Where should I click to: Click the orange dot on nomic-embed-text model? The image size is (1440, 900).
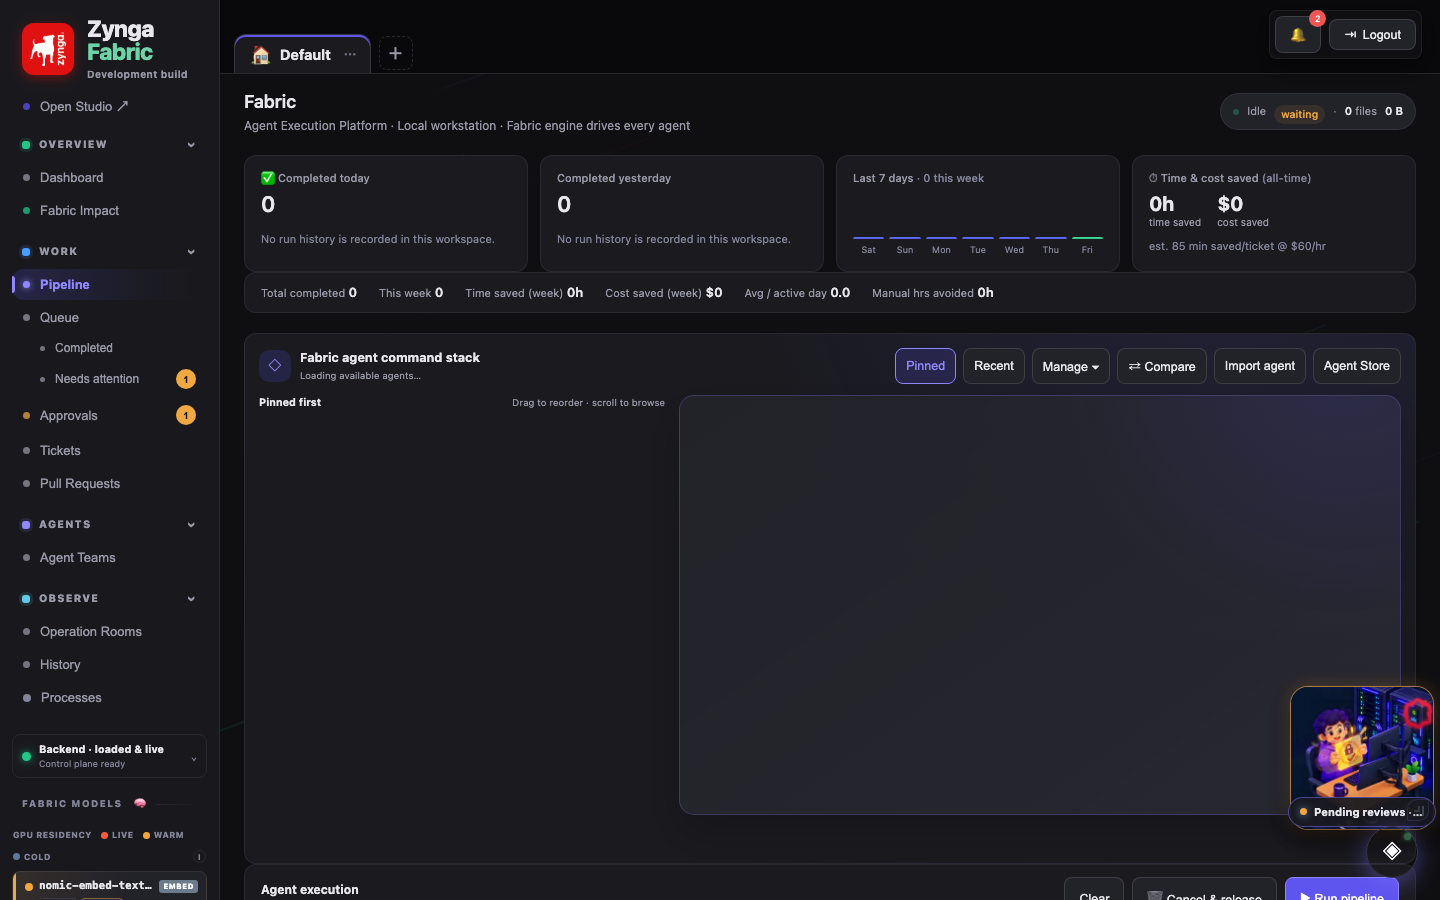[29, 886]
